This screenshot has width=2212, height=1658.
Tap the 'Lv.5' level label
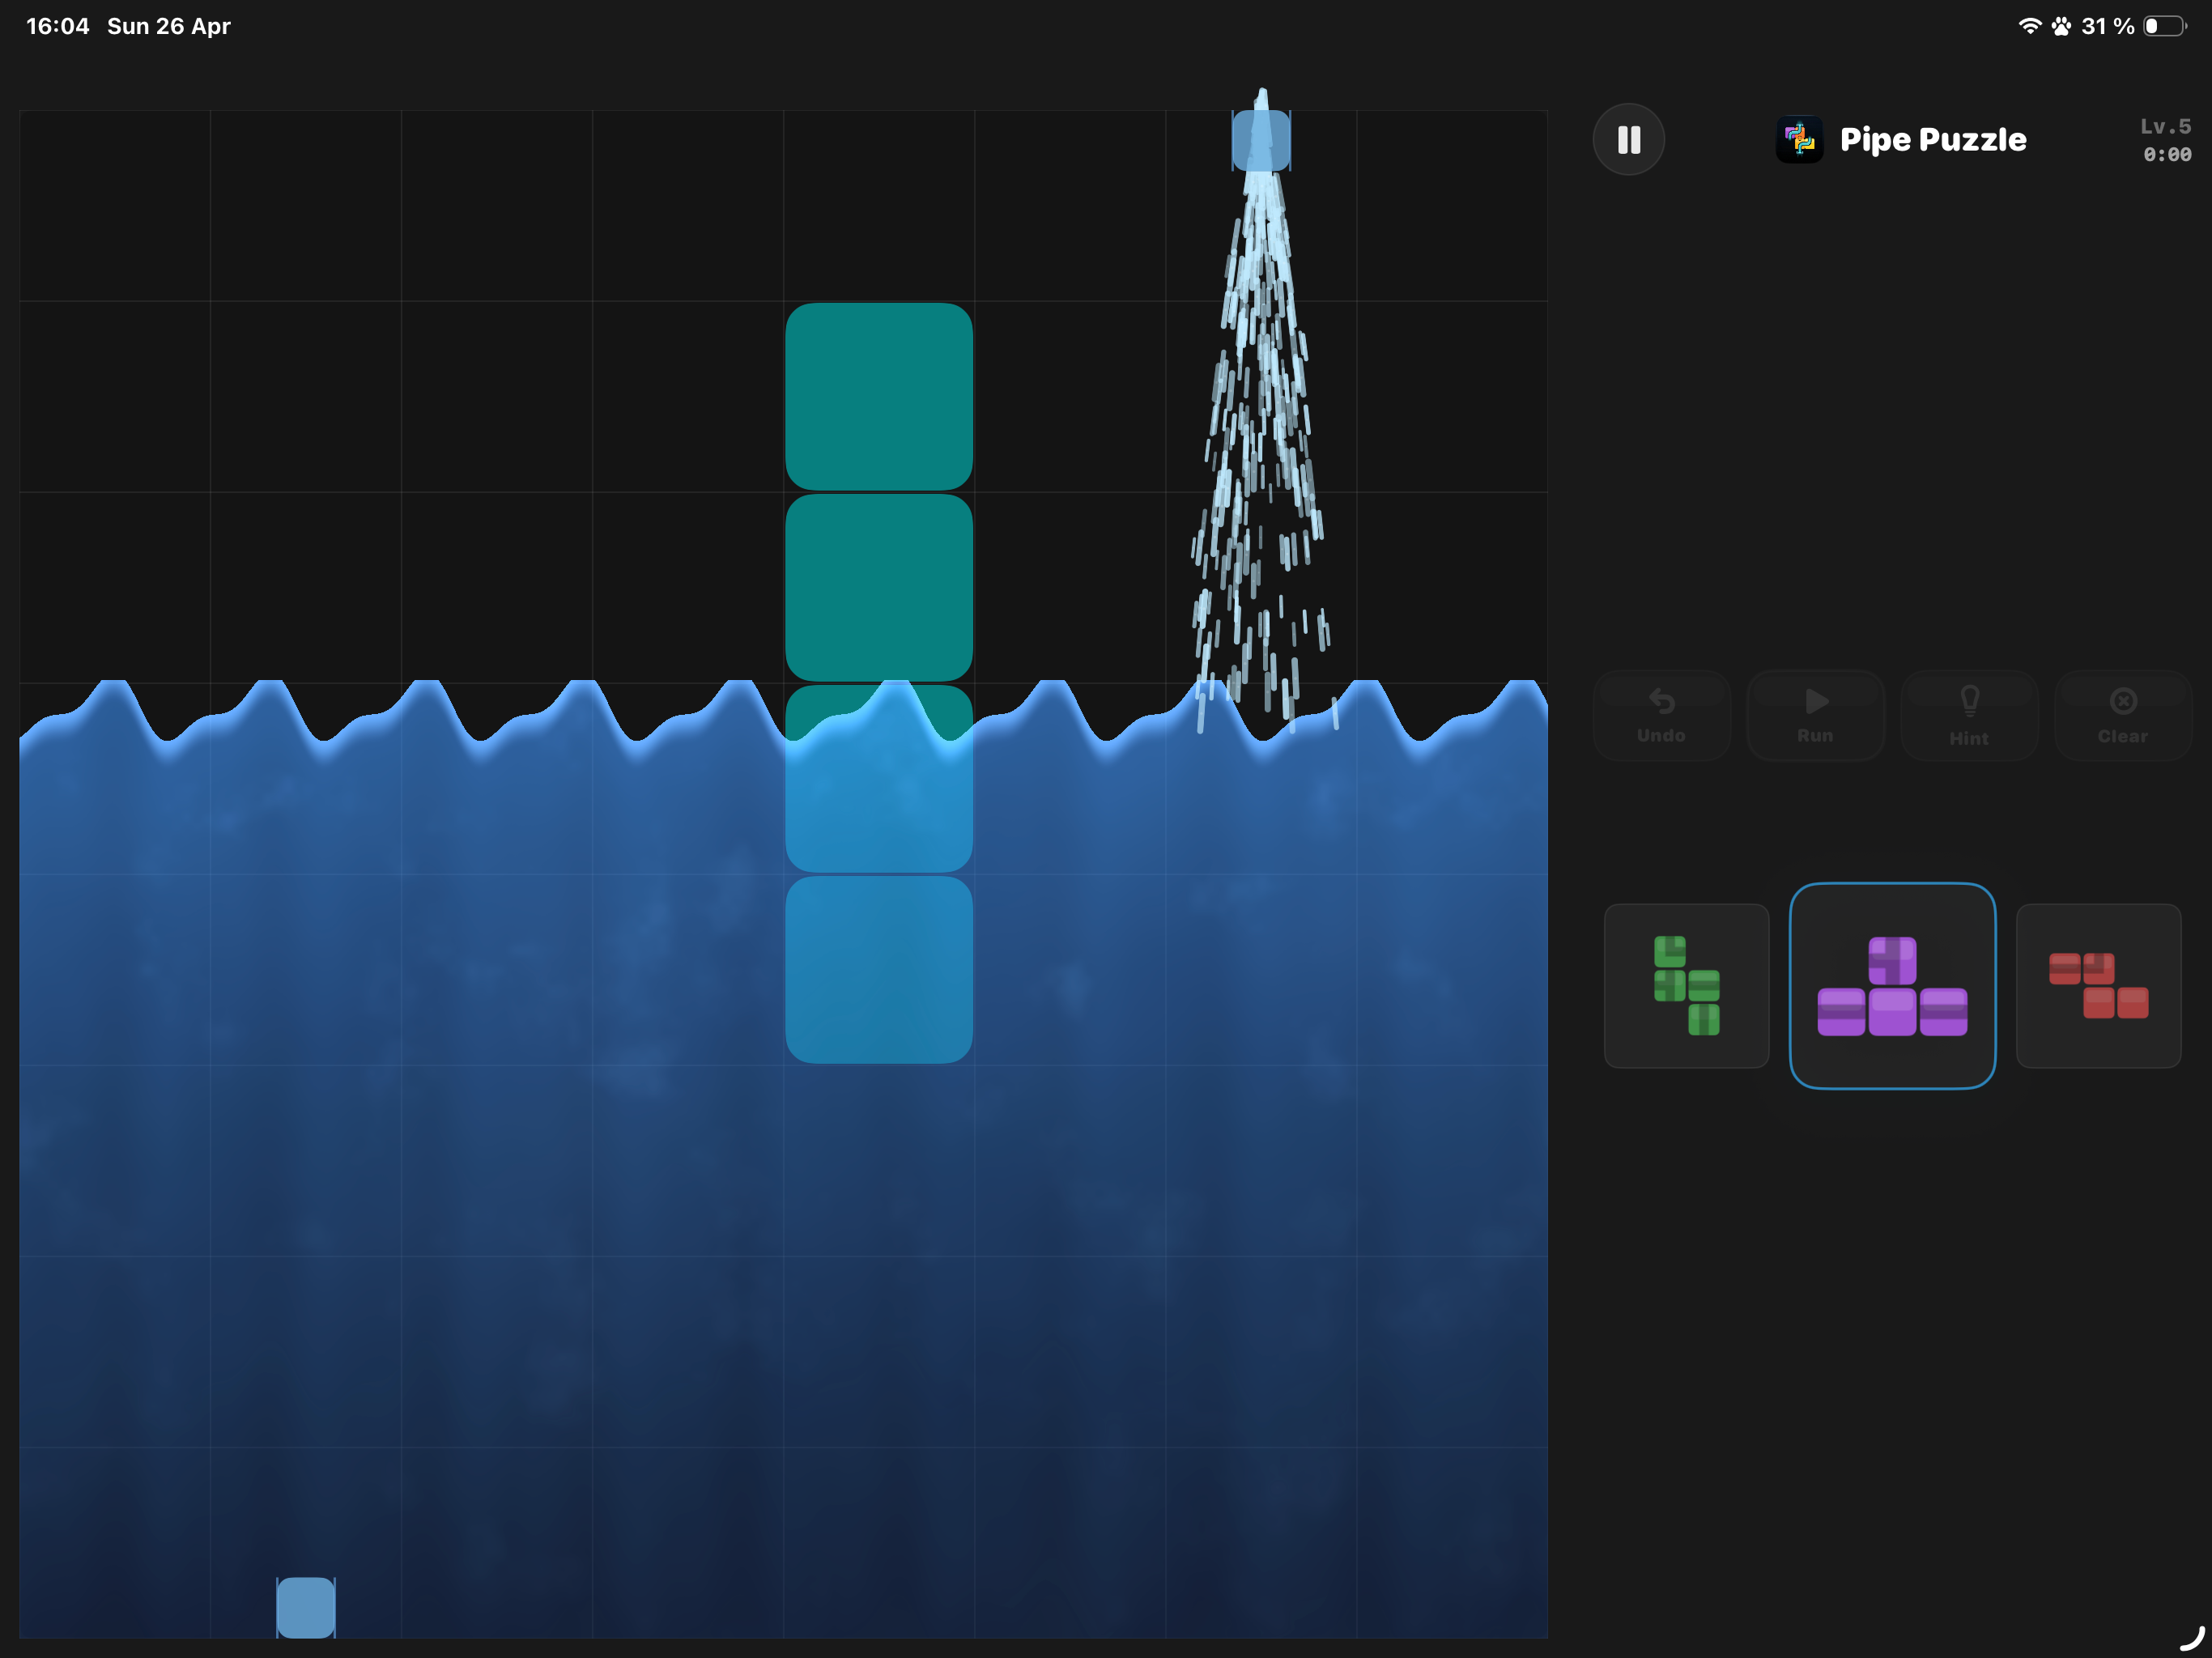click(x=2165, y=126)
